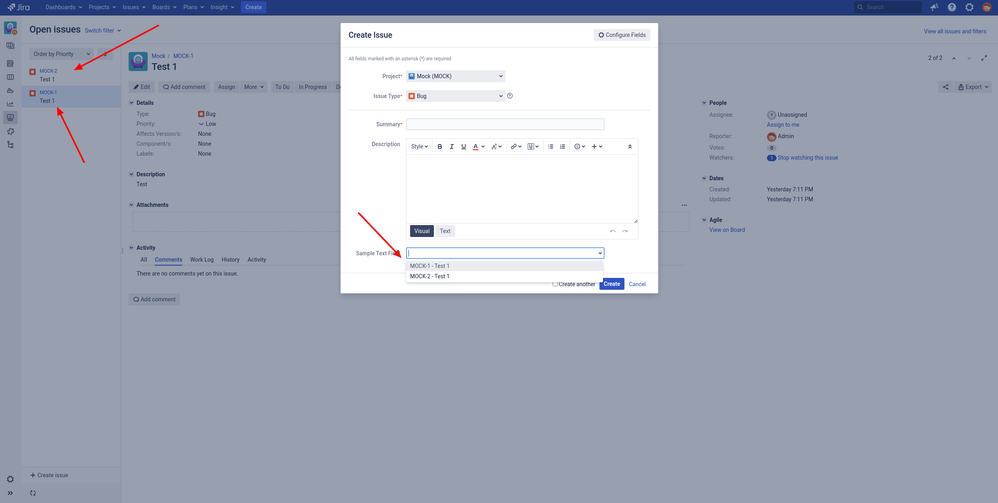Open Order by Priority dropdown
This screenshot has width=998, height=503.
(62, 54)
